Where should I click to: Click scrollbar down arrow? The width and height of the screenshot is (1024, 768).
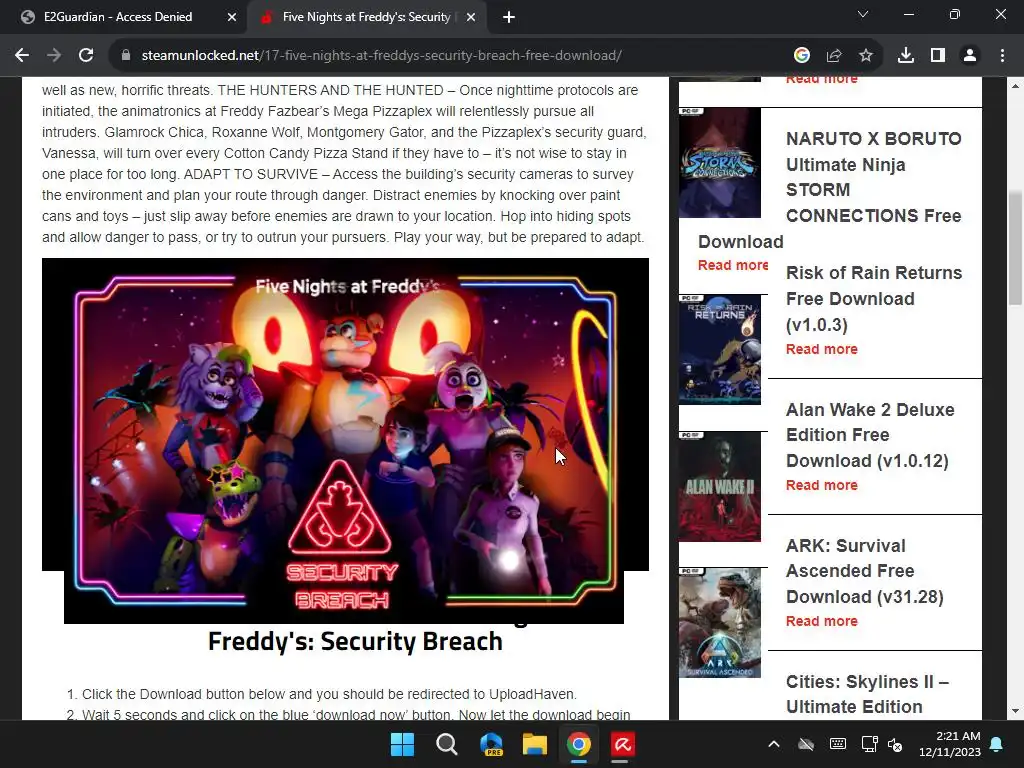coord(1014,711)
